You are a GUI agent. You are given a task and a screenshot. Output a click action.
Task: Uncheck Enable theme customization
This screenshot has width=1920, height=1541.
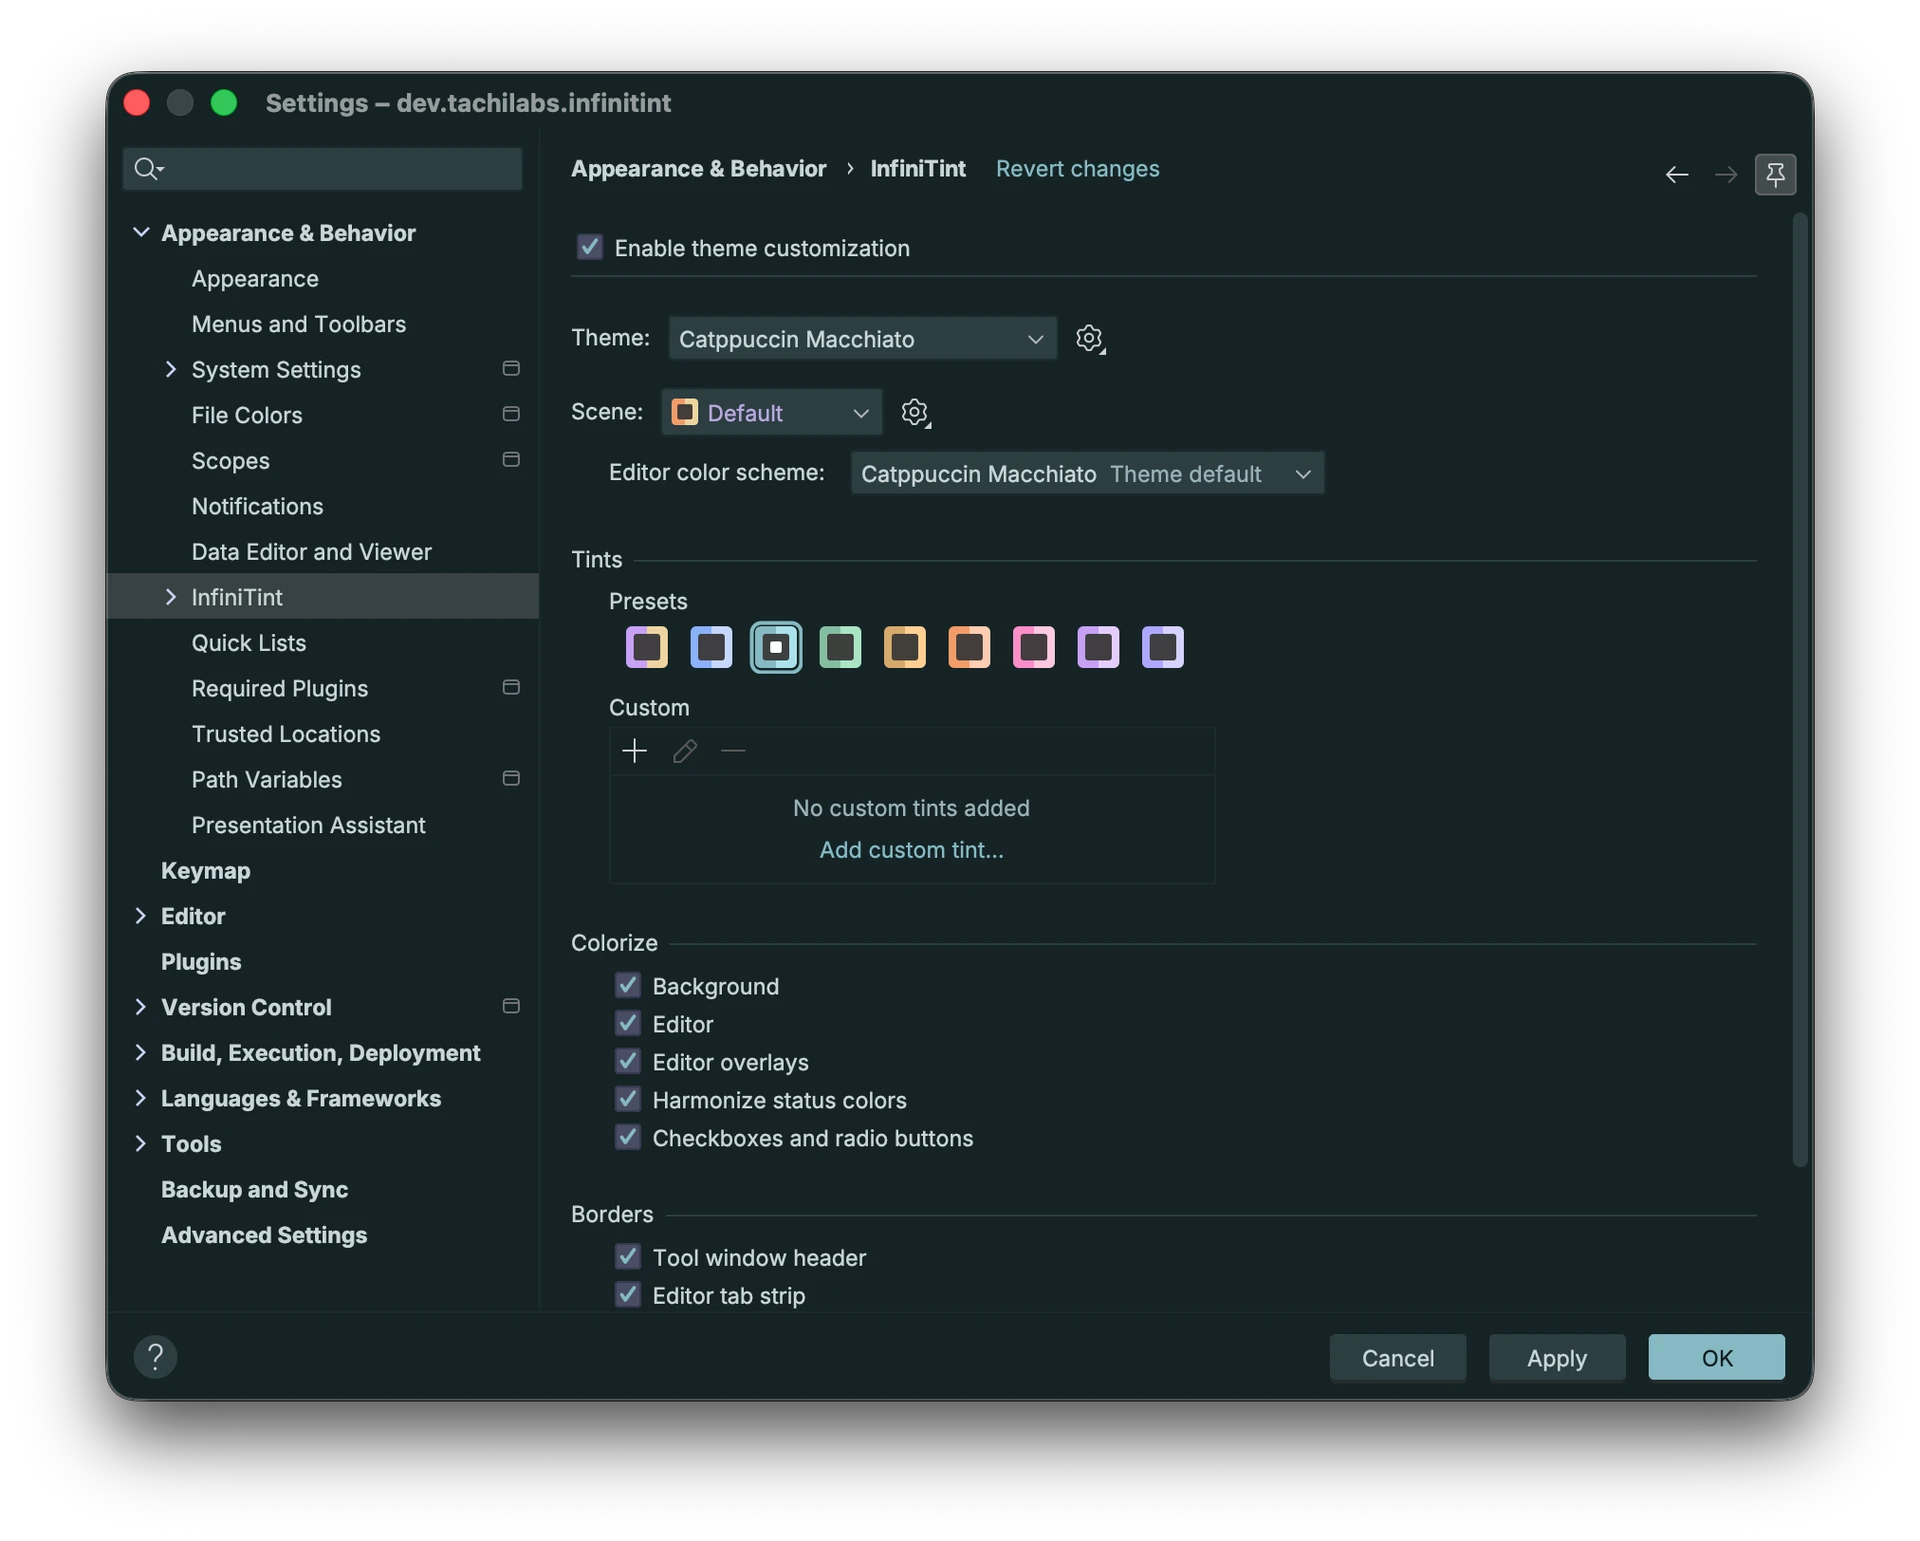click(x=590, y=247)
